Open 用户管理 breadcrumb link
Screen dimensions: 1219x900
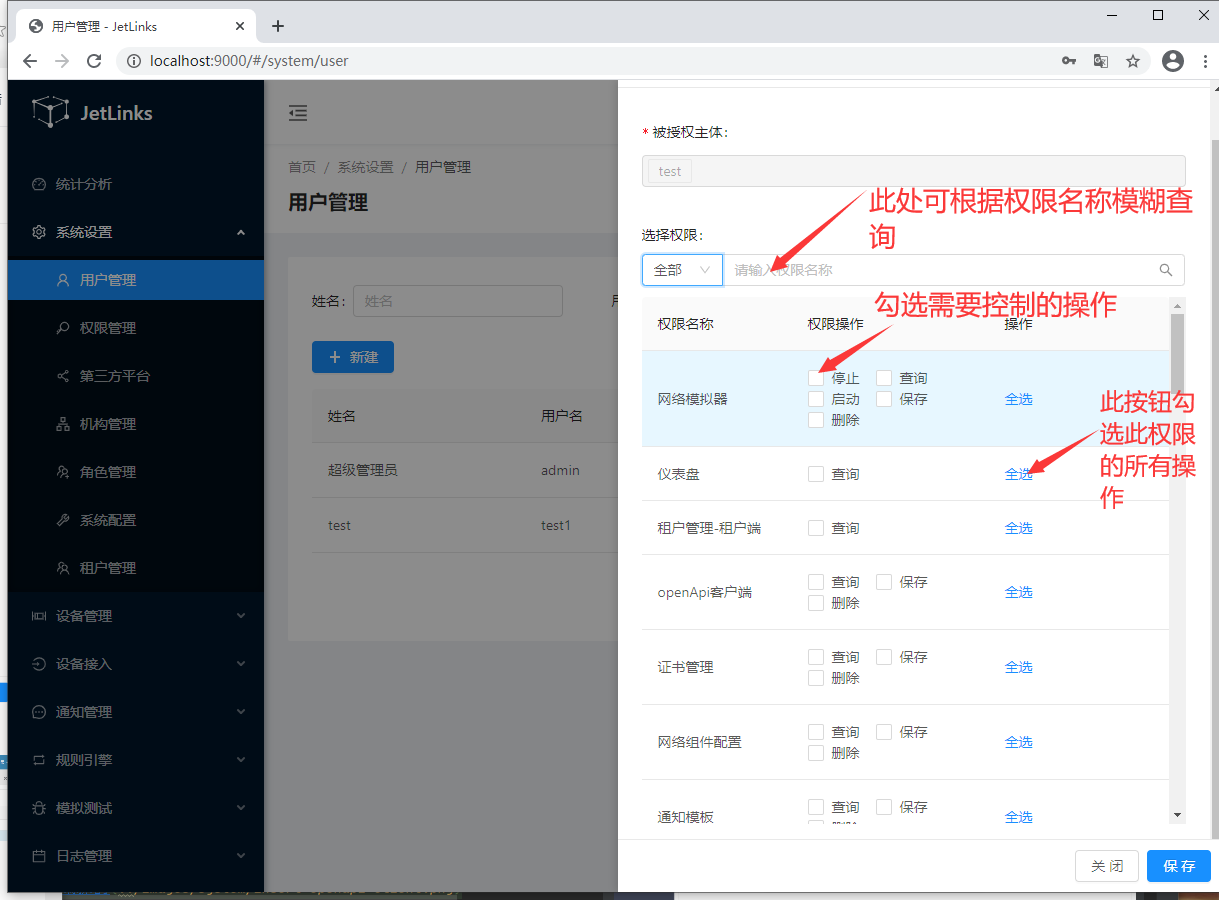[x=442, y=166]
